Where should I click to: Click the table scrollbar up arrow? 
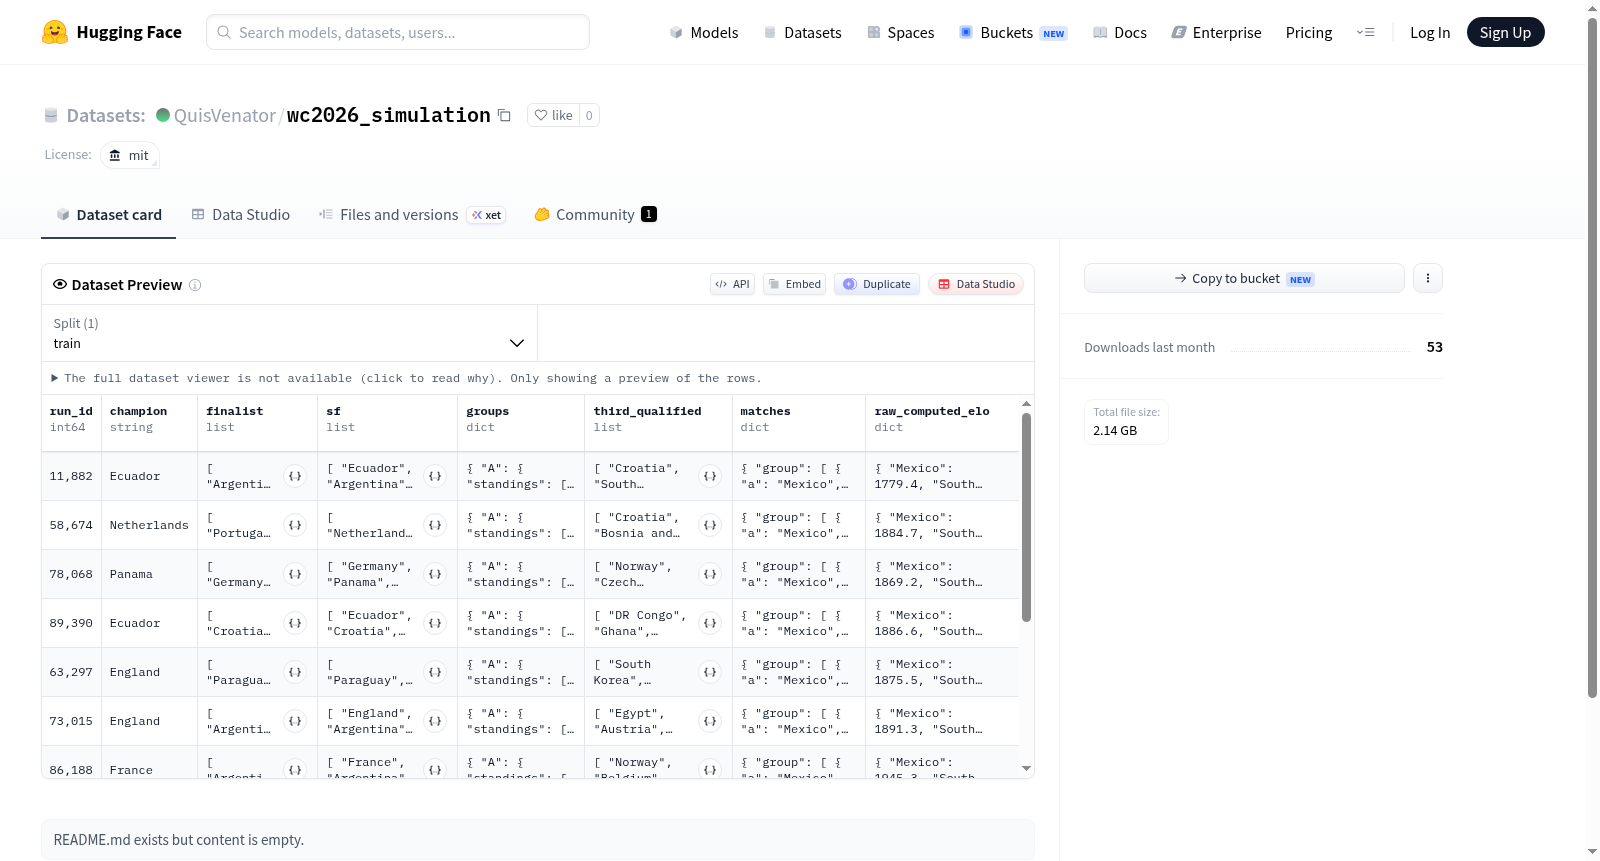1026,404
